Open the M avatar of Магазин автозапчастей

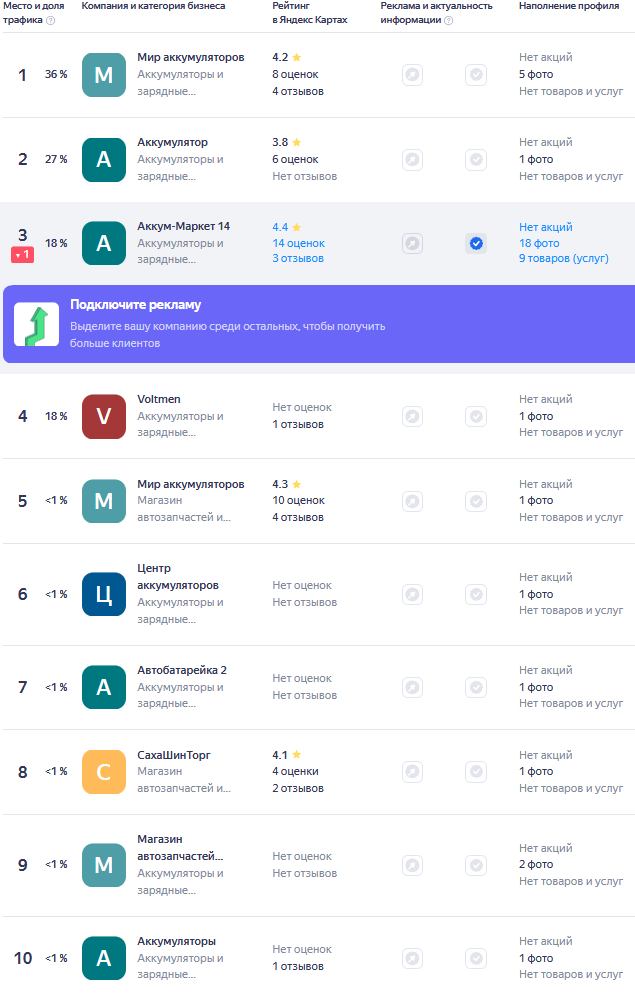104,865
